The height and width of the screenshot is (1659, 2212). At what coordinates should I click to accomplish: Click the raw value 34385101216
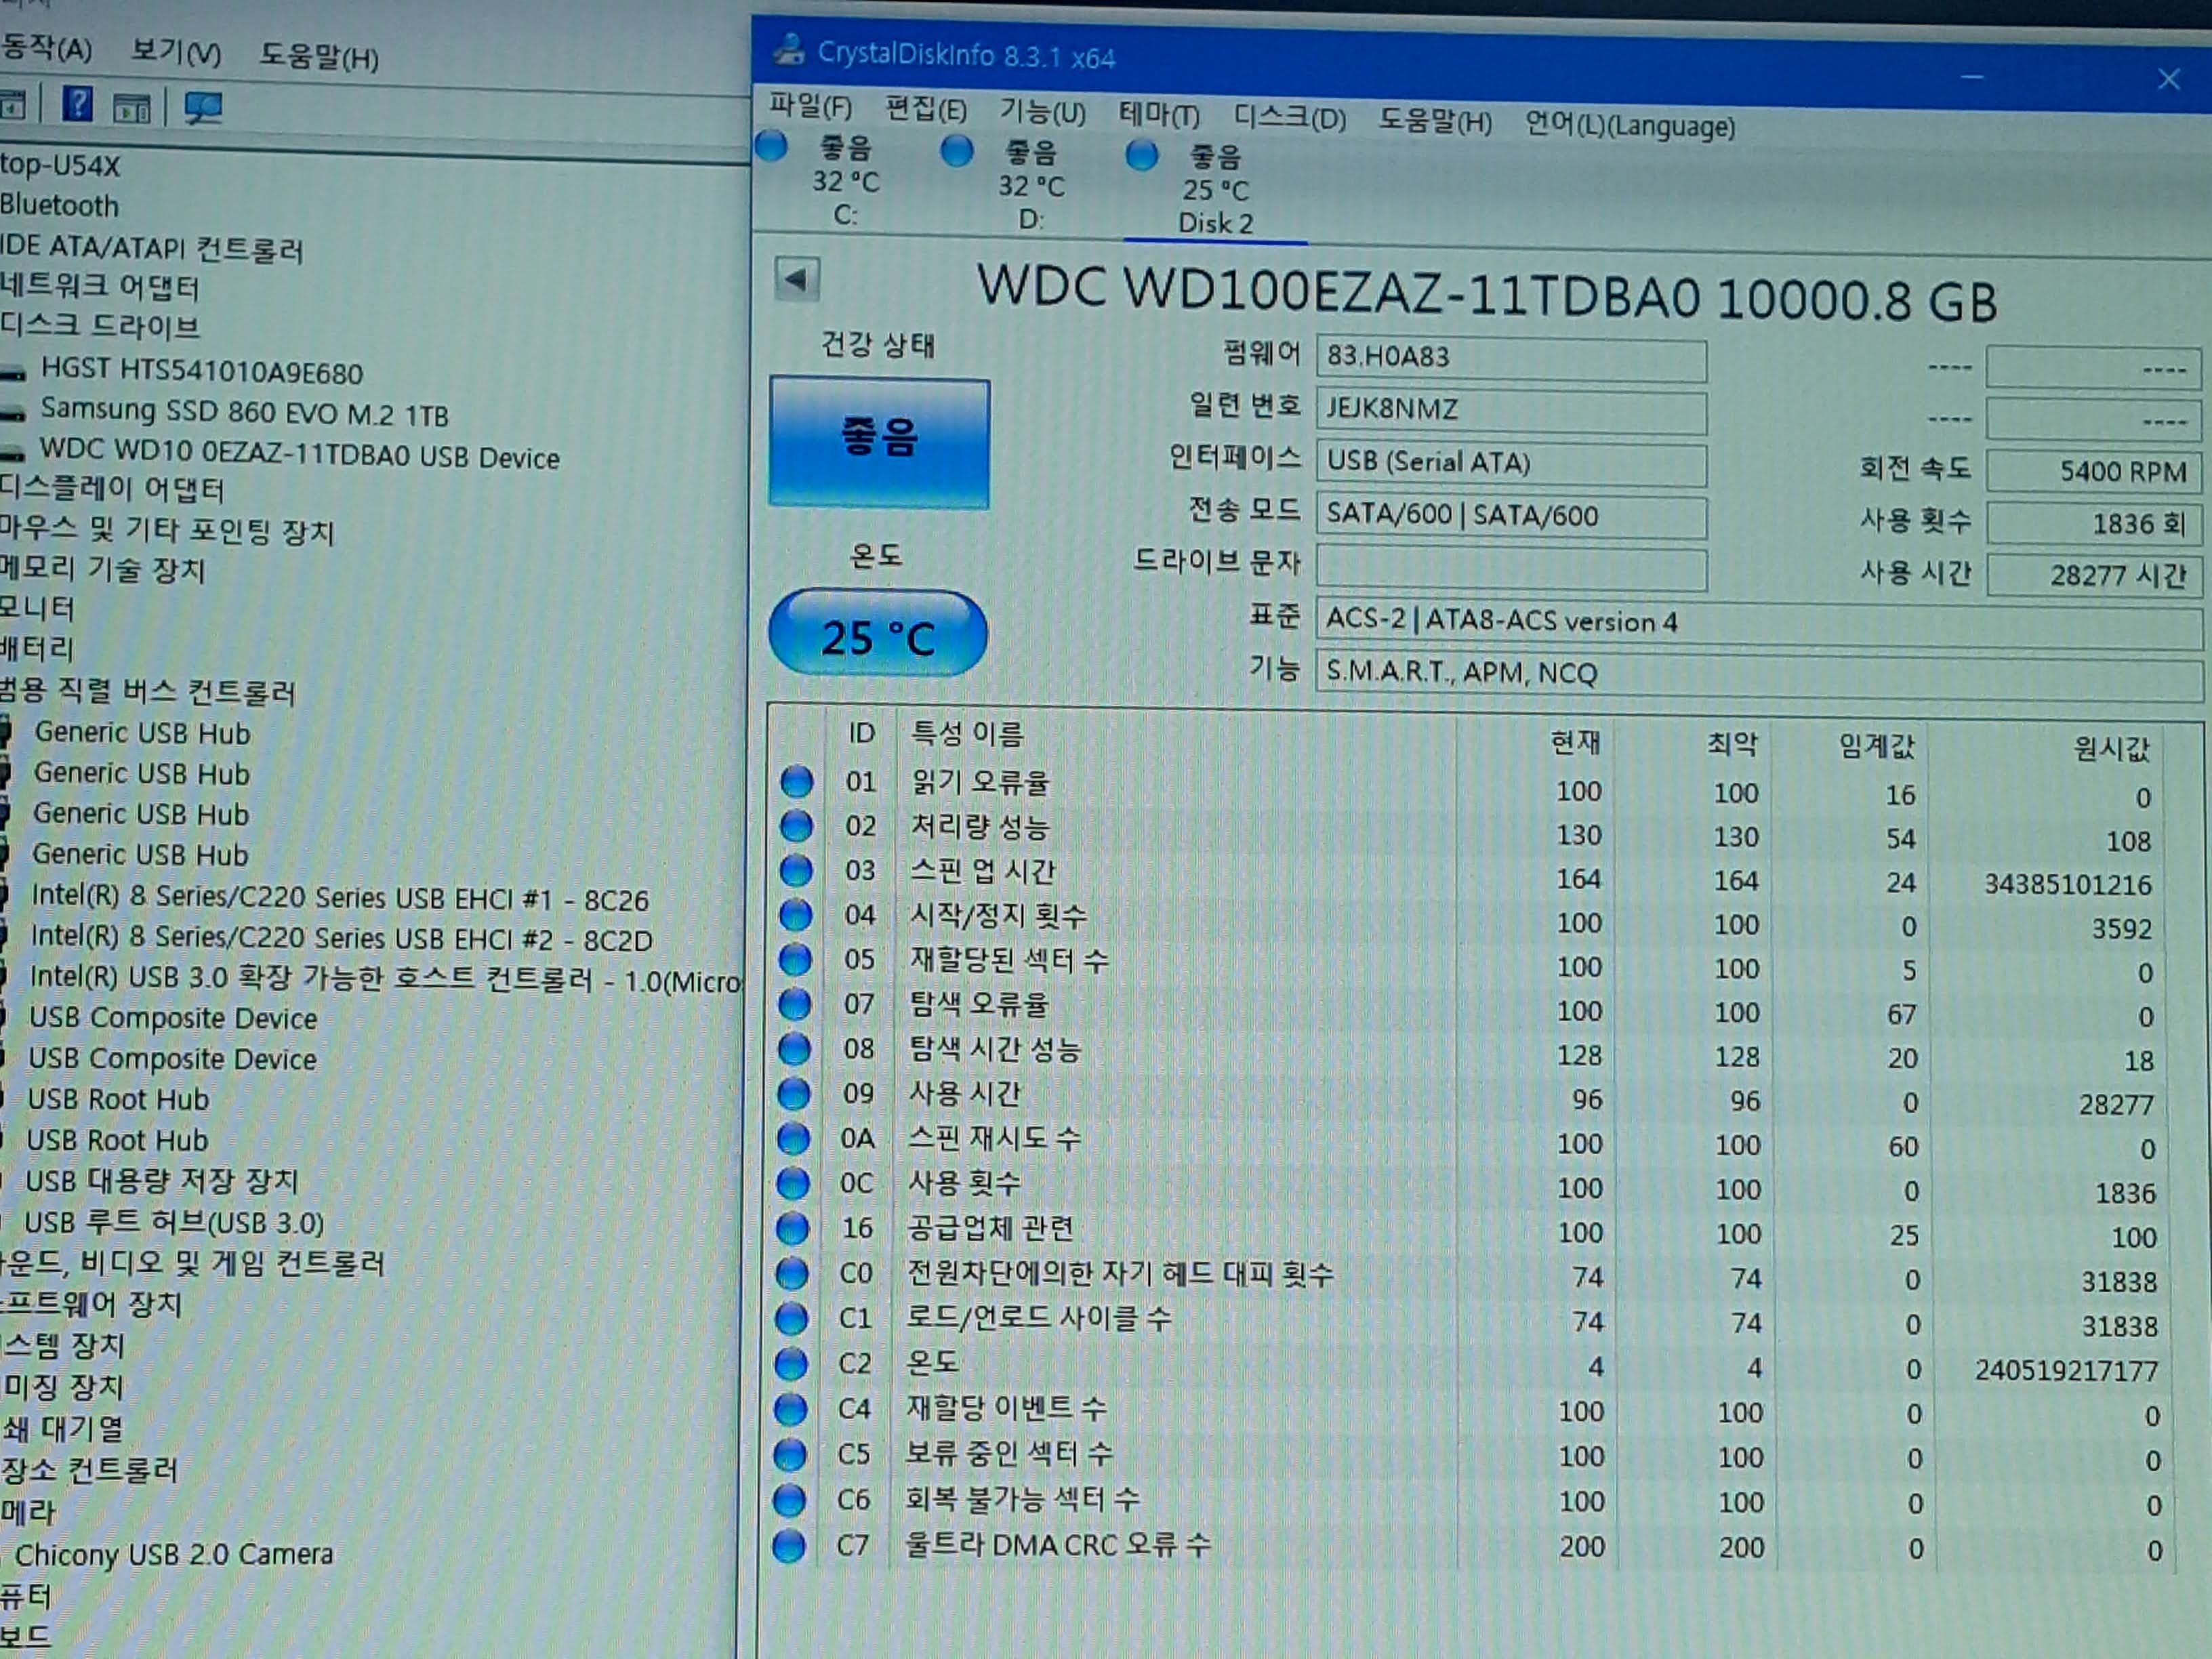point(2067,885)
